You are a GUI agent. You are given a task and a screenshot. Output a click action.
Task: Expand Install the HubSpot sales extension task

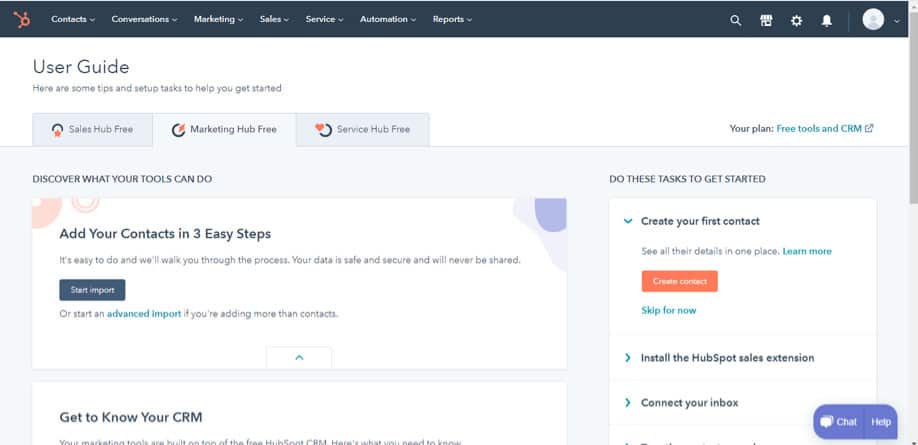[628, 358]
